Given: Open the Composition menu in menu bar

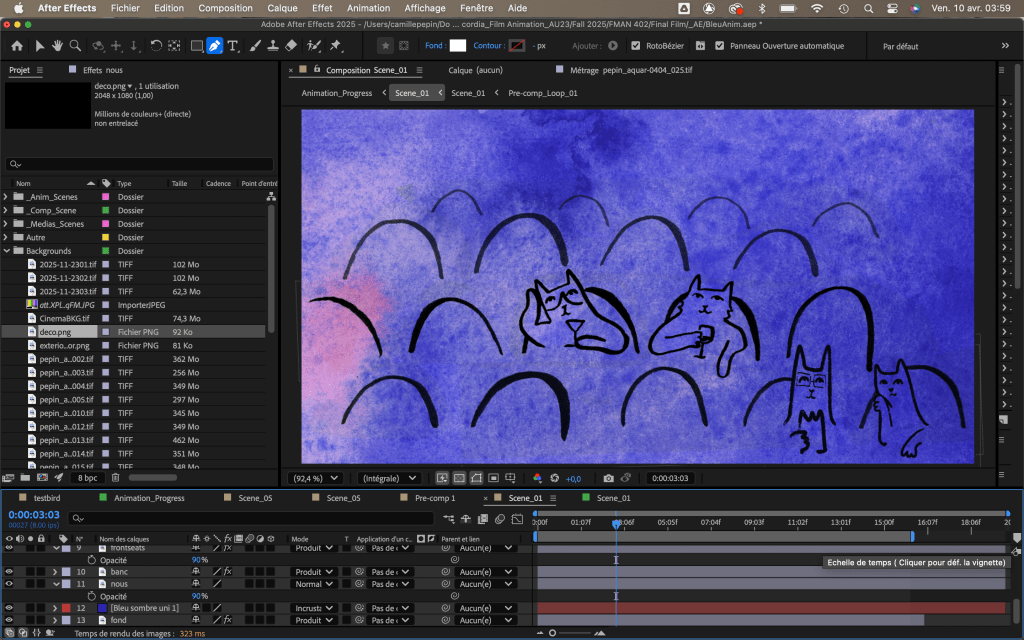Looking at the screenshot, I should tap(225, 8).
